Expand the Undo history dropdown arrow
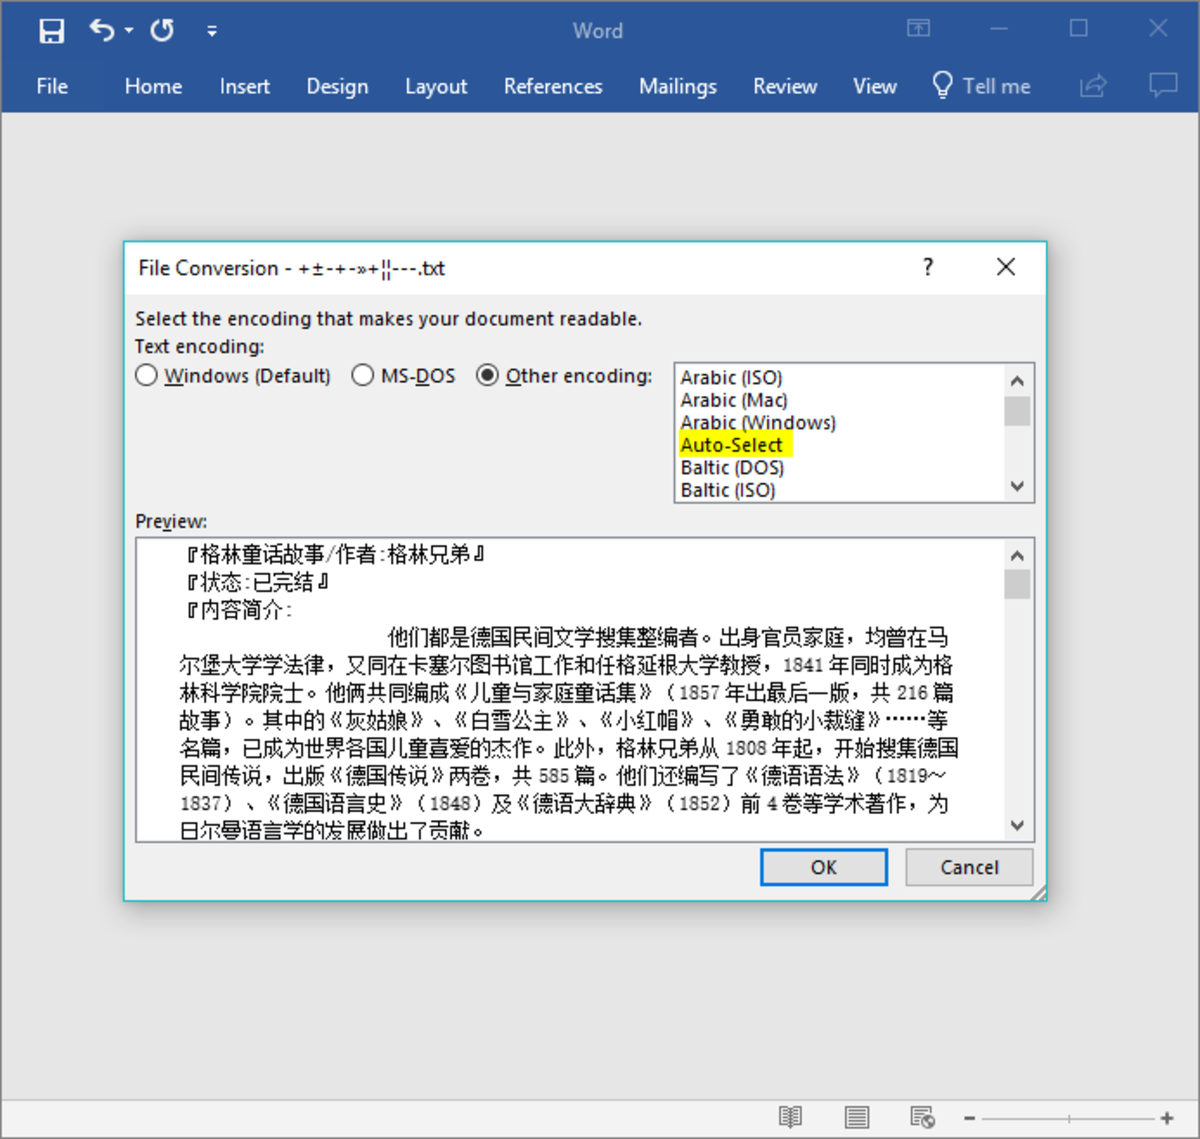1200x1139 pixels. click(129, 32)
